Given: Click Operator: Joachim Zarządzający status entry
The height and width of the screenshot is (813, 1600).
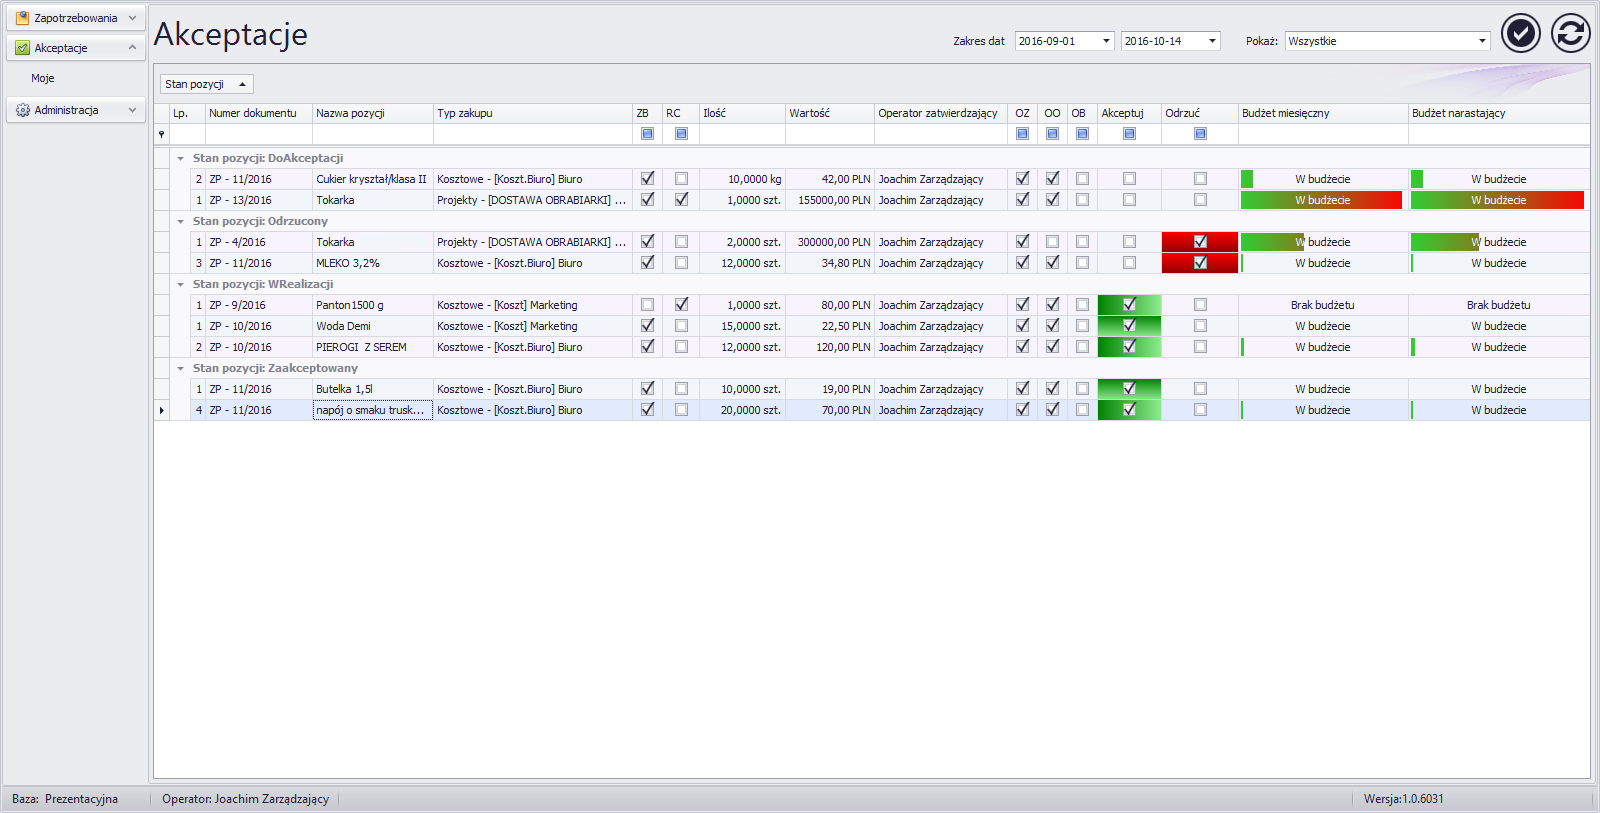Looking at the screenshot, I should coord(245,799).
